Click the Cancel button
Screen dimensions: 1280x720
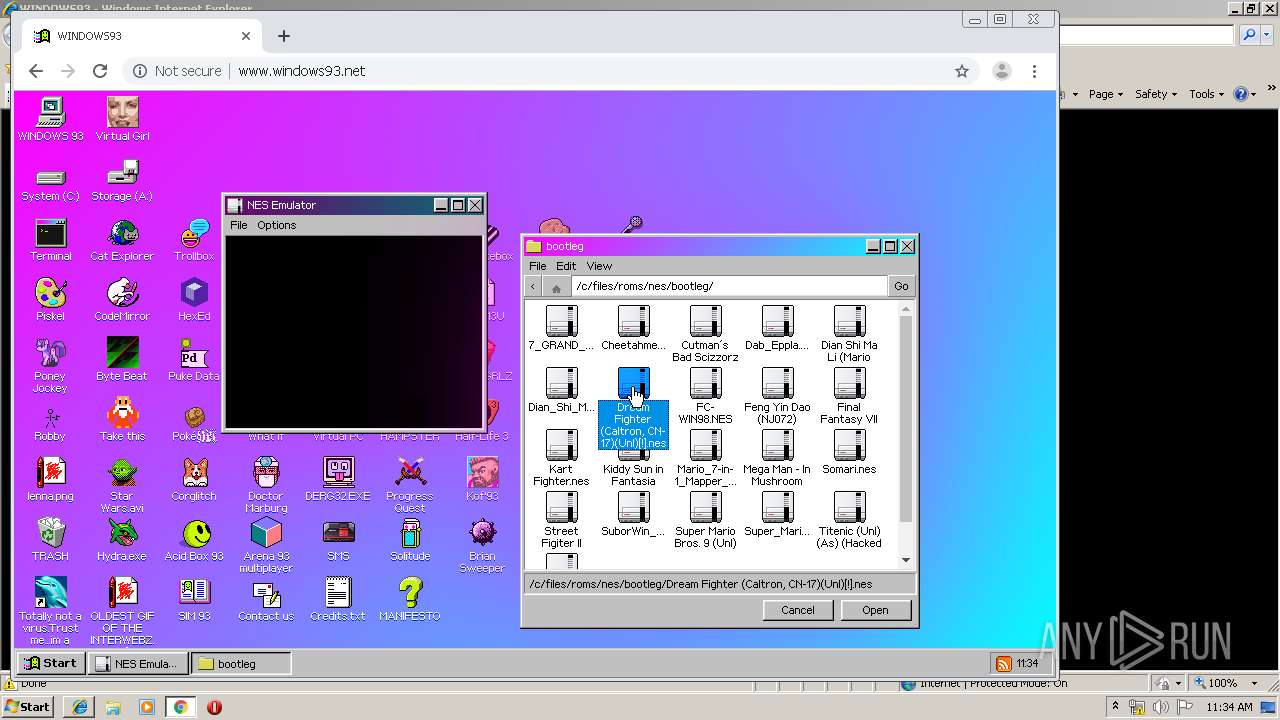pos(797,610)
